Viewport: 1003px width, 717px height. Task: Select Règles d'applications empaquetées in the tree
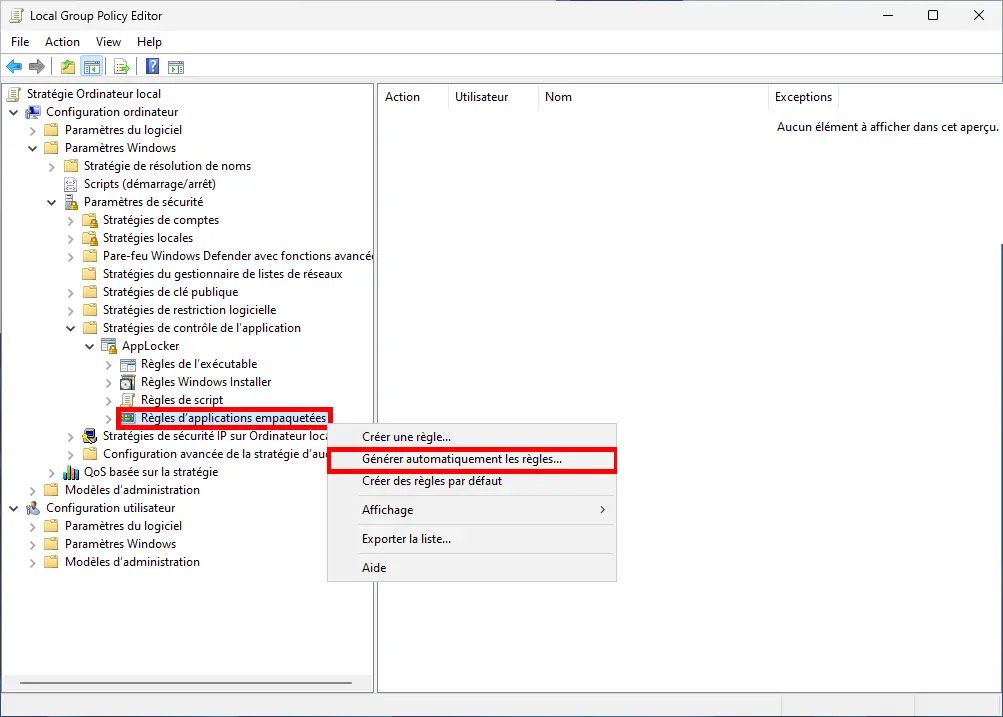224,418
